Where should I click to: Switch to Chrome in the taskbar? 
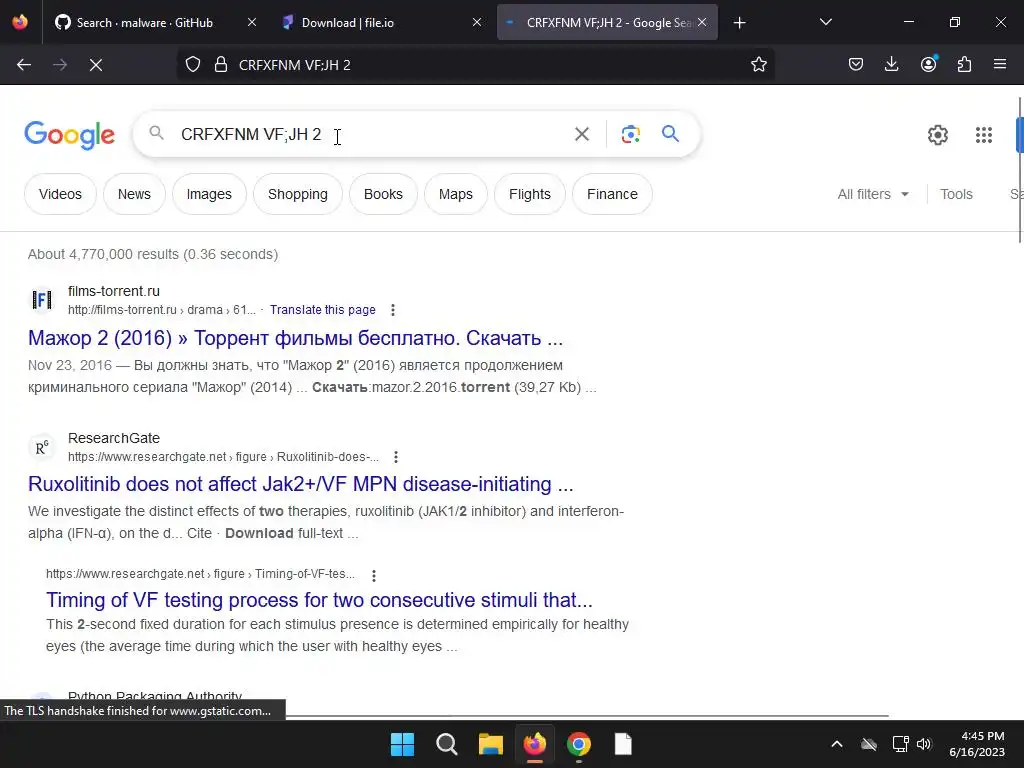[x=579, y=744]
